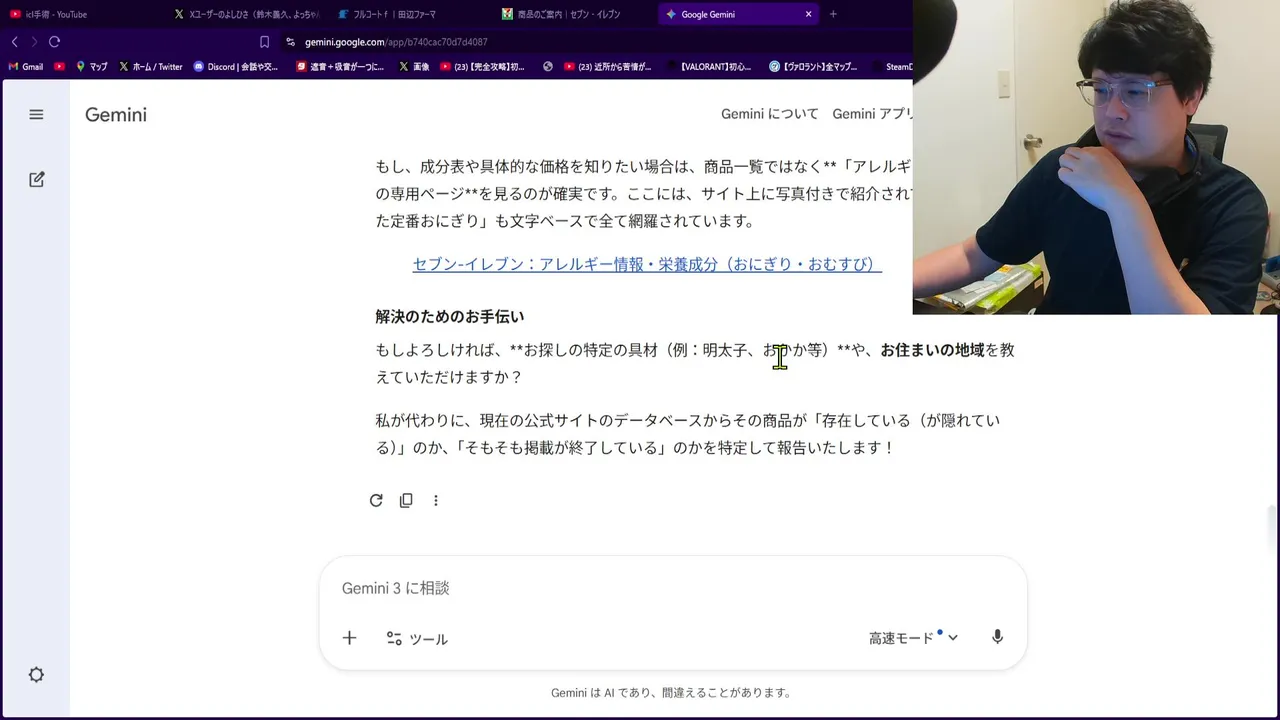Click the YouTube icon bookmark after Gmail
The height and width of the screenshot is (720, 1280).
60,67
